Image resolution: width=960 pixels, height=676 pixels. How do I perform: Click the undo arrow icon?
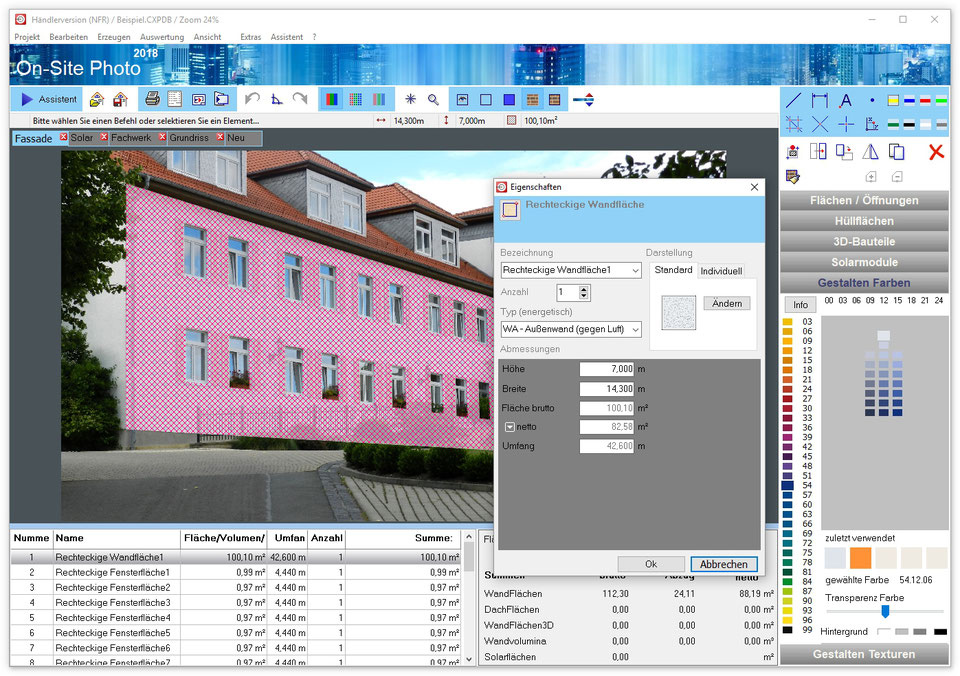252,99
